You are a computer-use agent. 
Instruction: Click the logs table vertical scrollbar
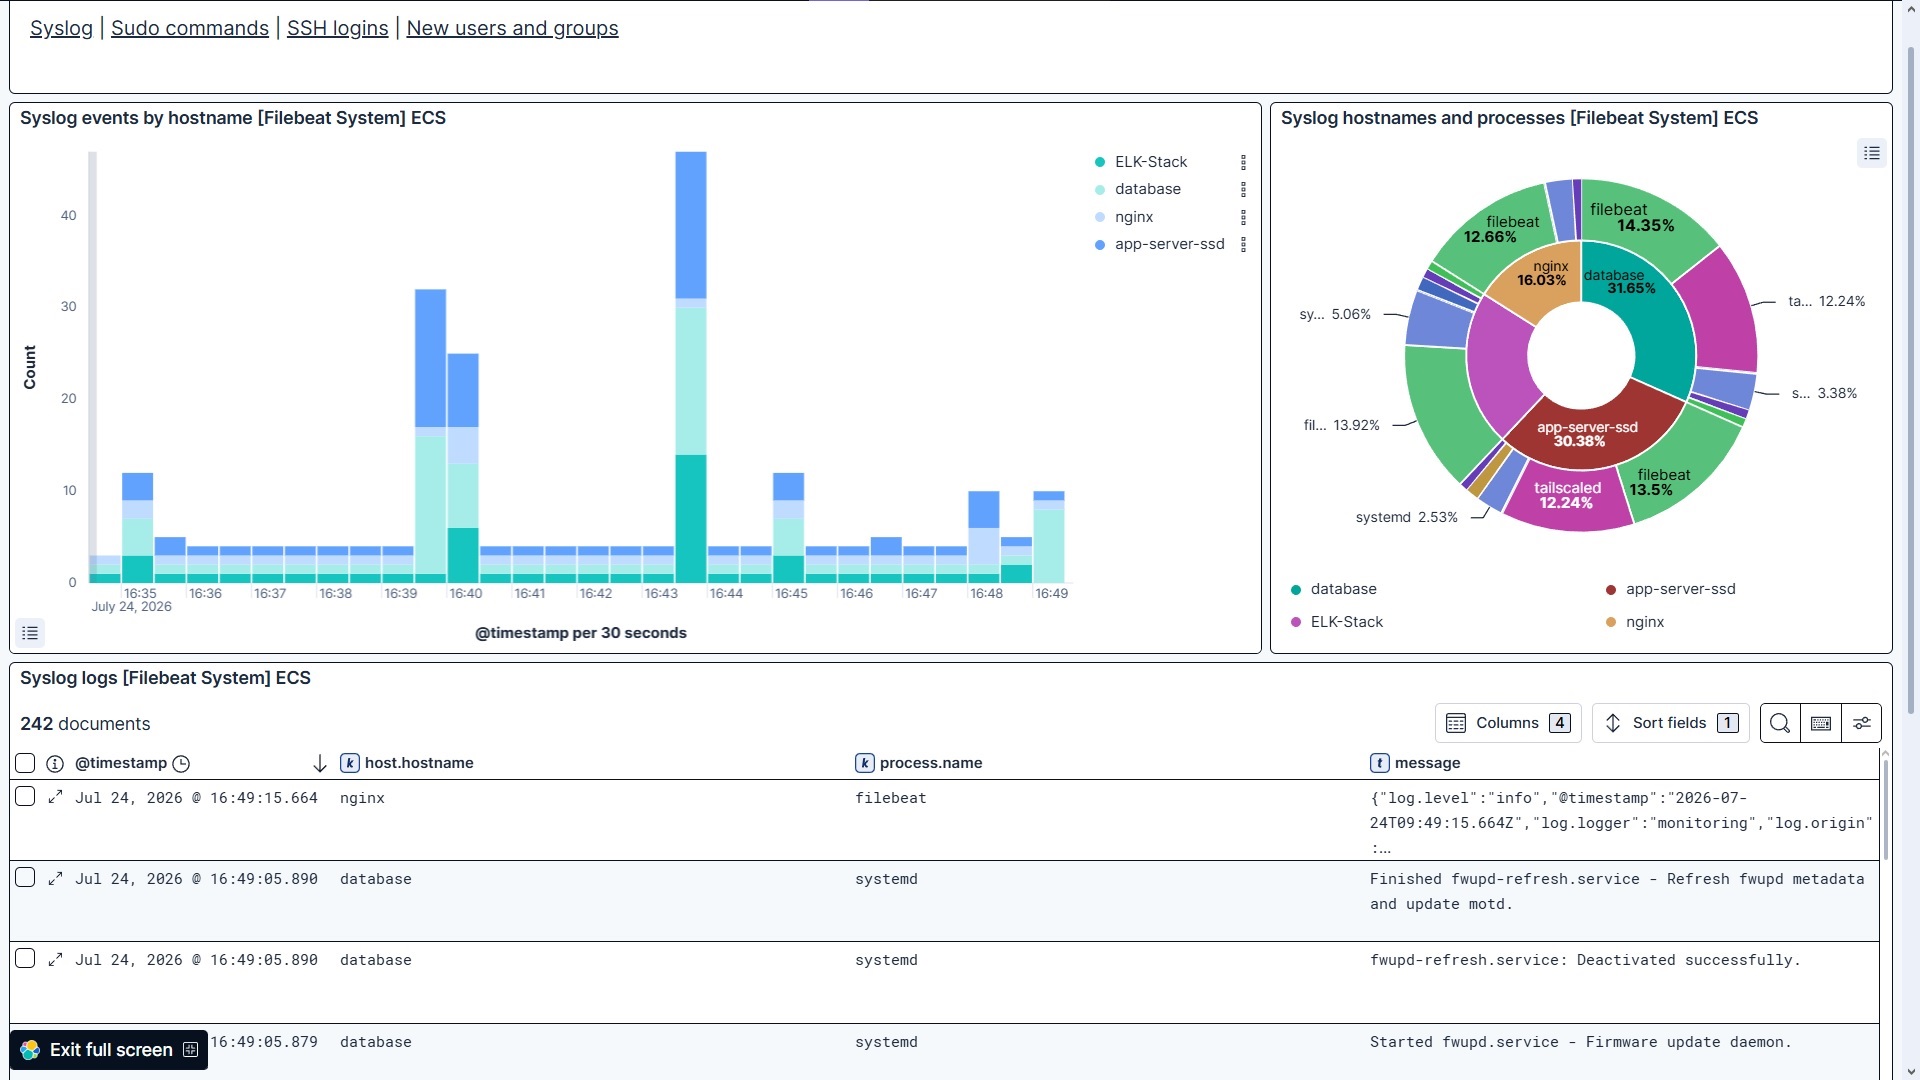click(1886, 810)
